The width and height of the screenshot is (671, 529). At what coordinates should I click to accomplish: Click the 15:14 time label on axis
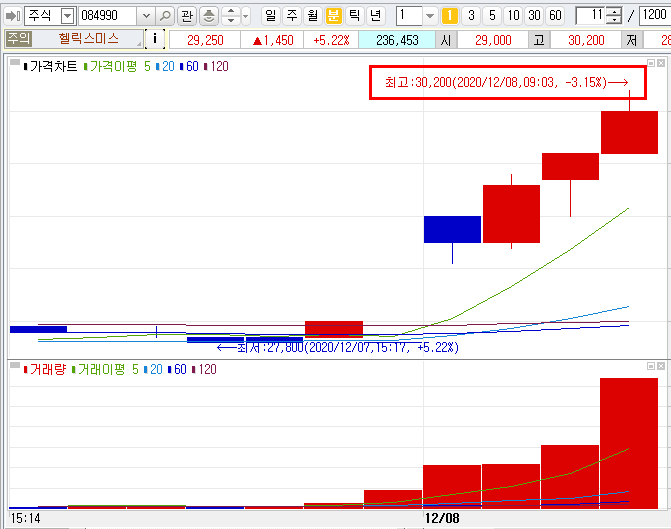25,518
